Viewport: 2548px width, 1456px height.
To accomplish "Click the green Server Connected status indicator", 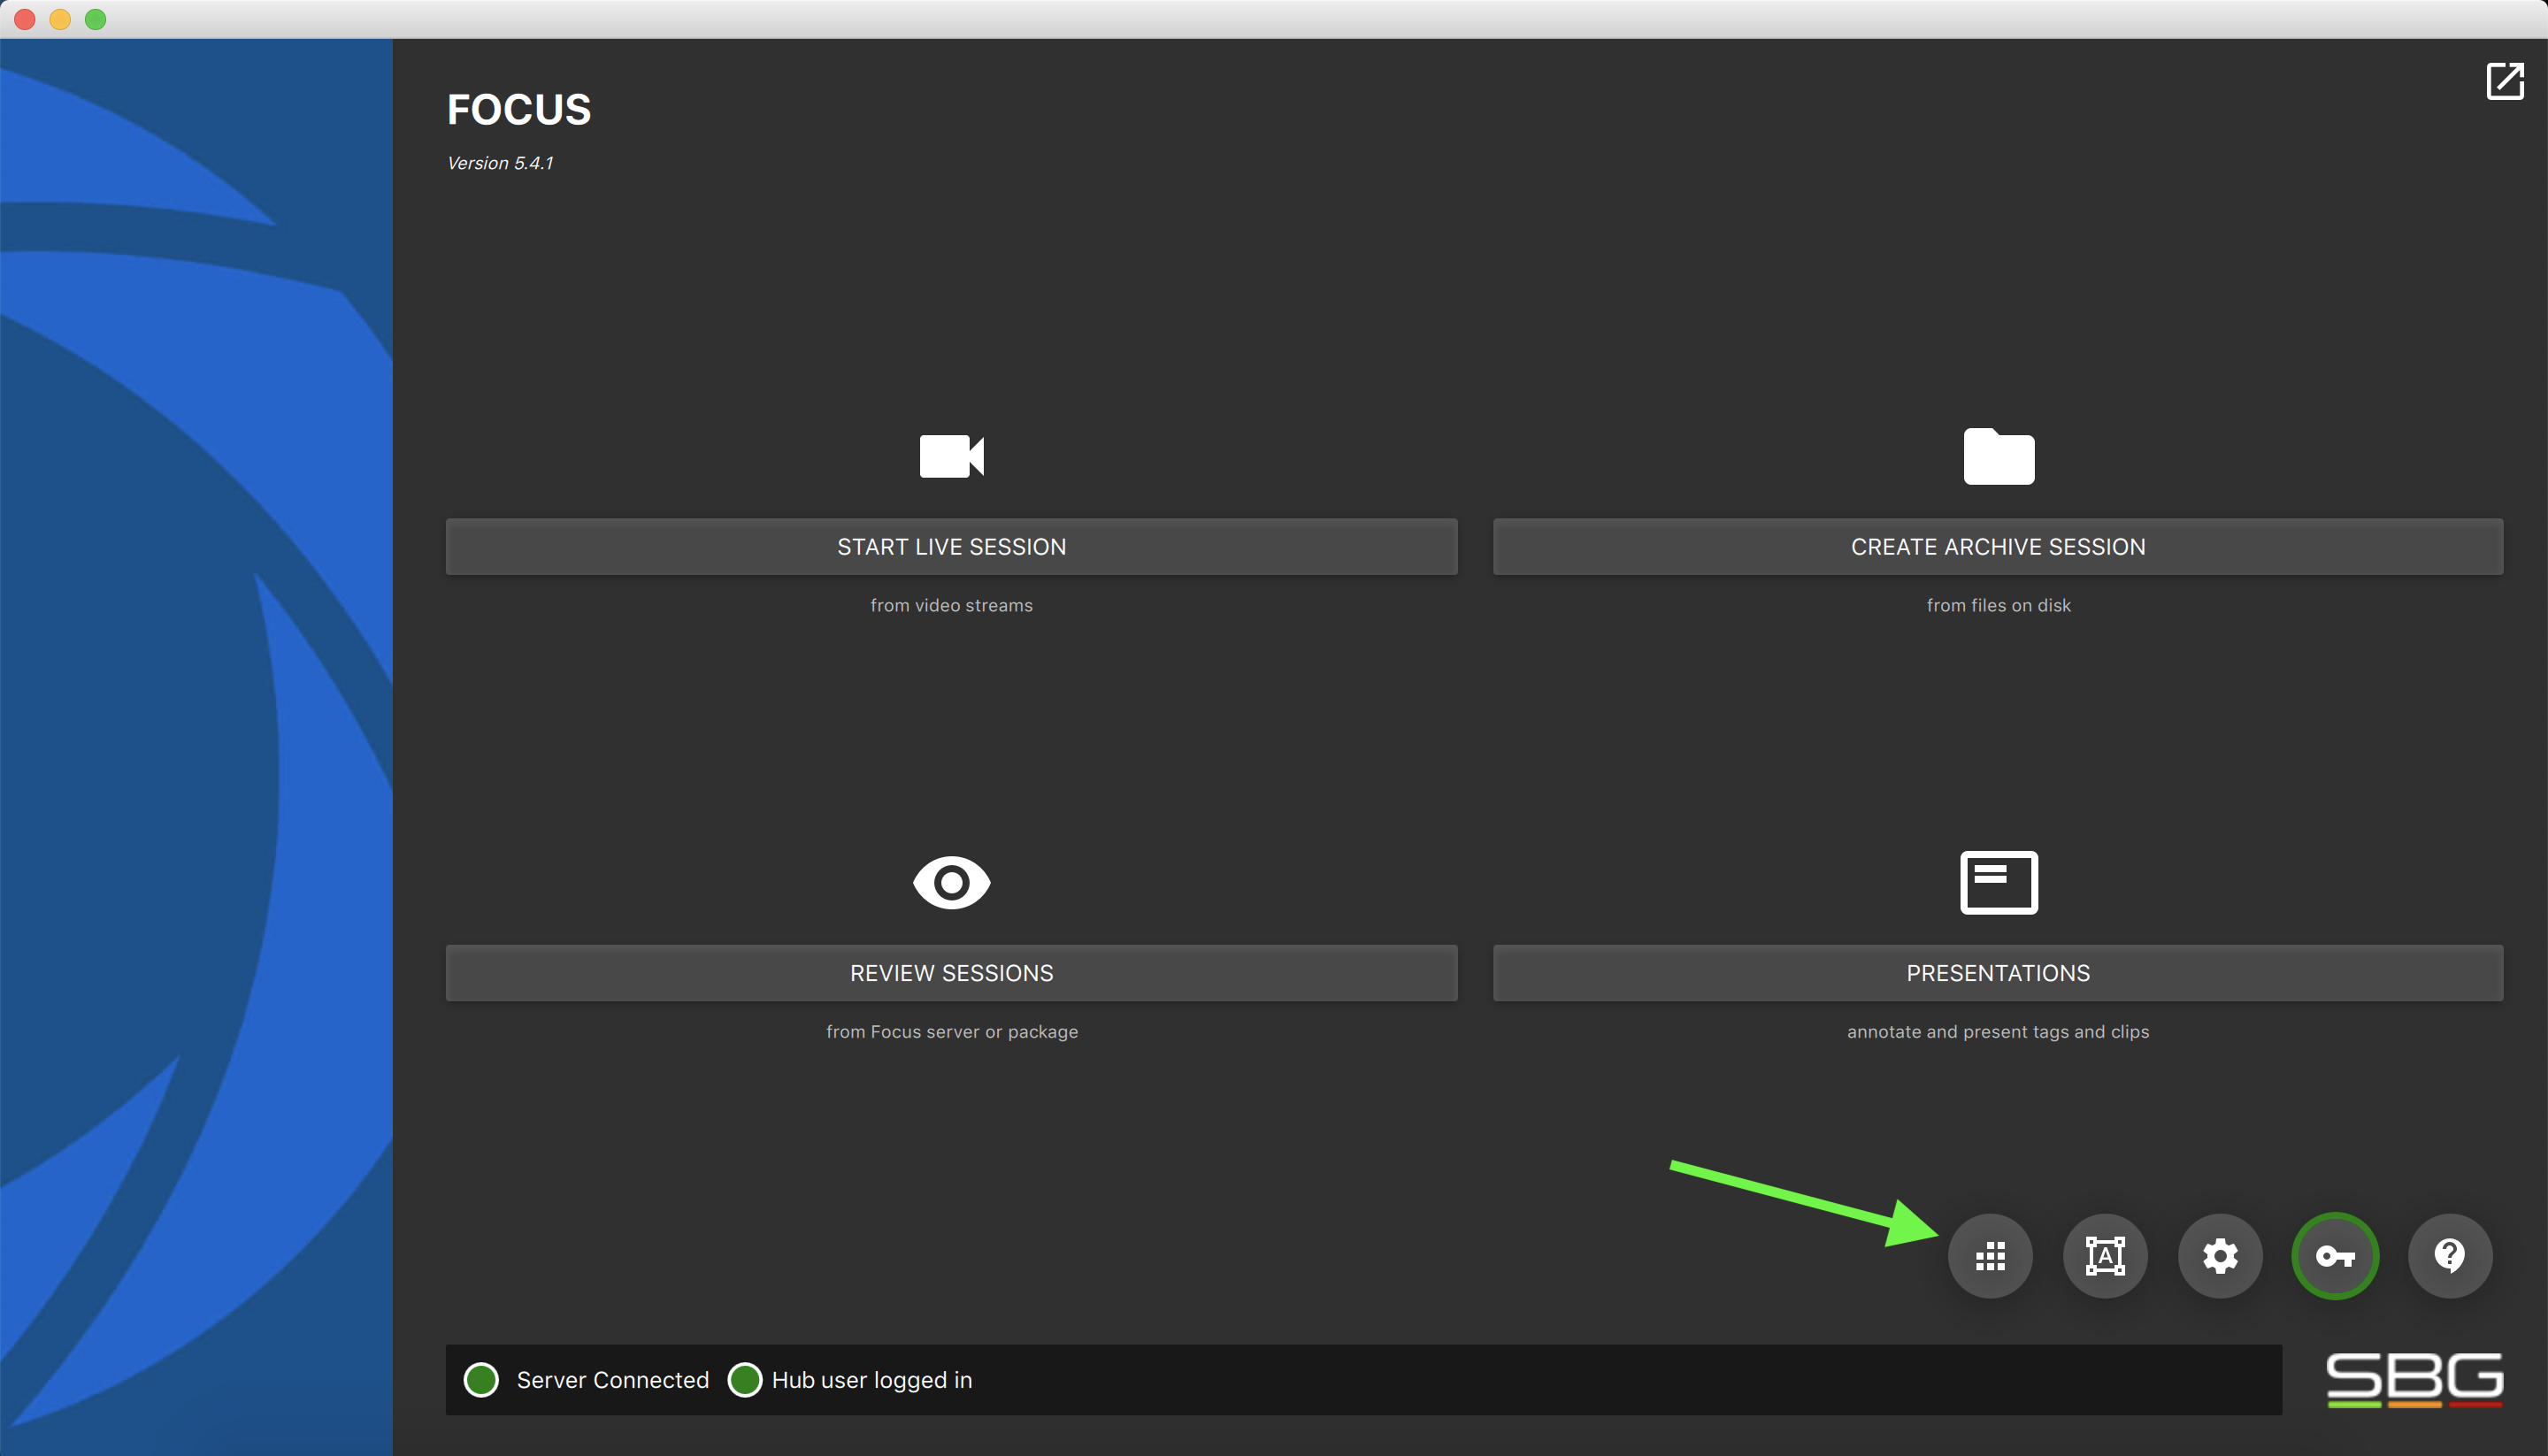I will (482, 1380).
